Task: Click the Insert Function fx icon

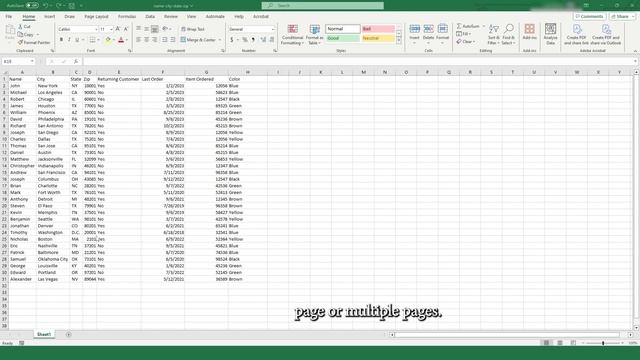Action: (x=76, y=61)
